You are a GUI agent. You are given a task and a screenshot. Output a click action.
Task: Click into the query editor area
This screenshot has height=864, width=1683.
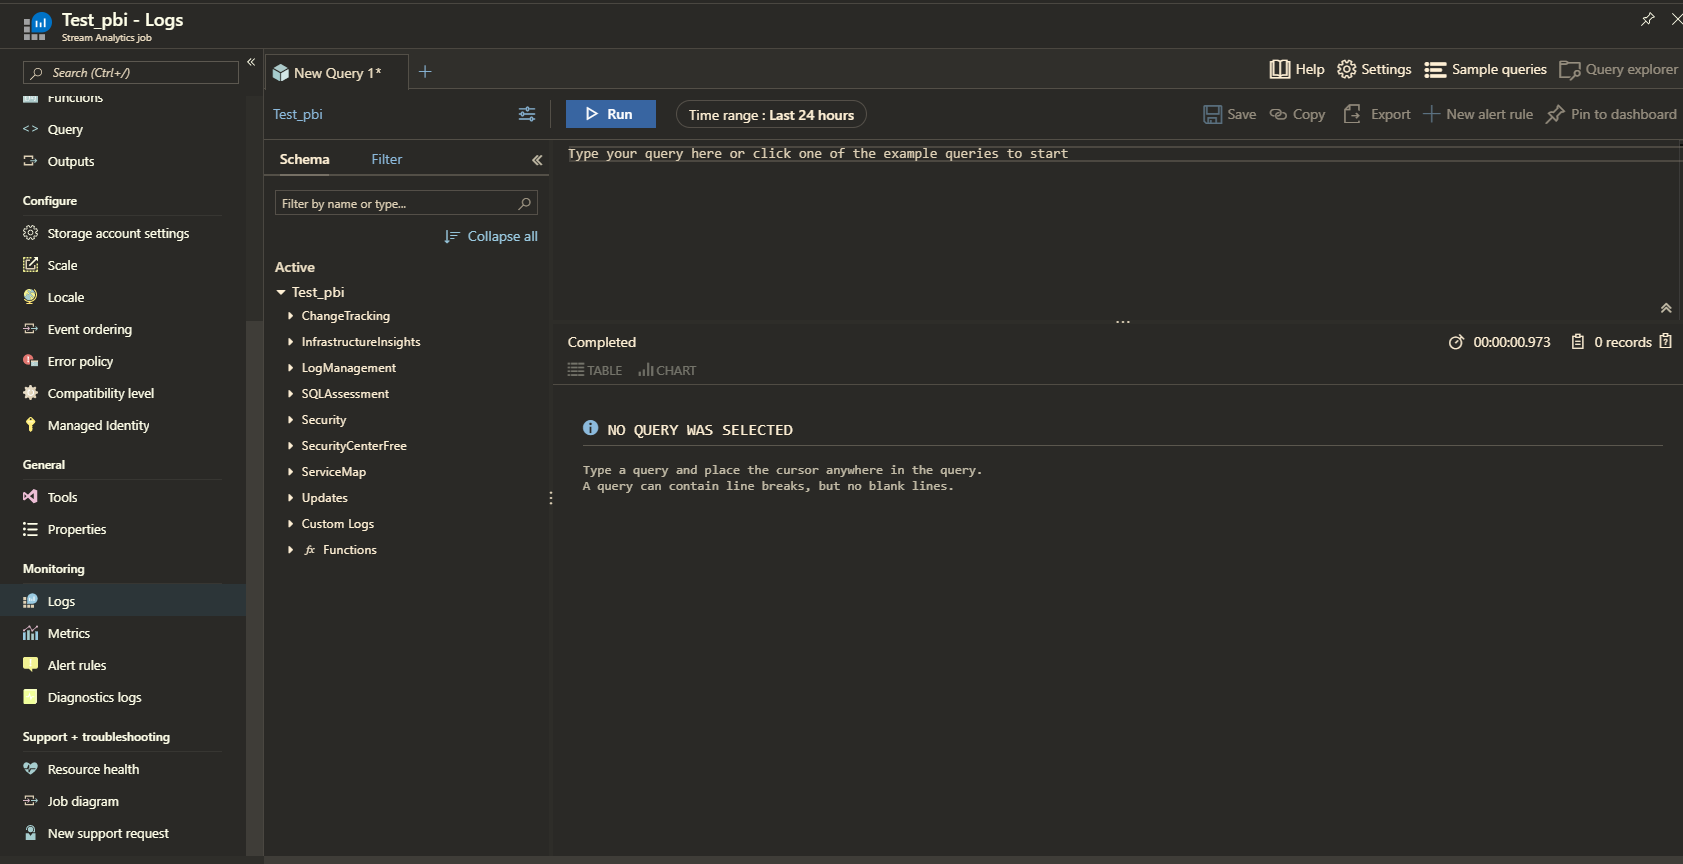(x=1118, y=230)
